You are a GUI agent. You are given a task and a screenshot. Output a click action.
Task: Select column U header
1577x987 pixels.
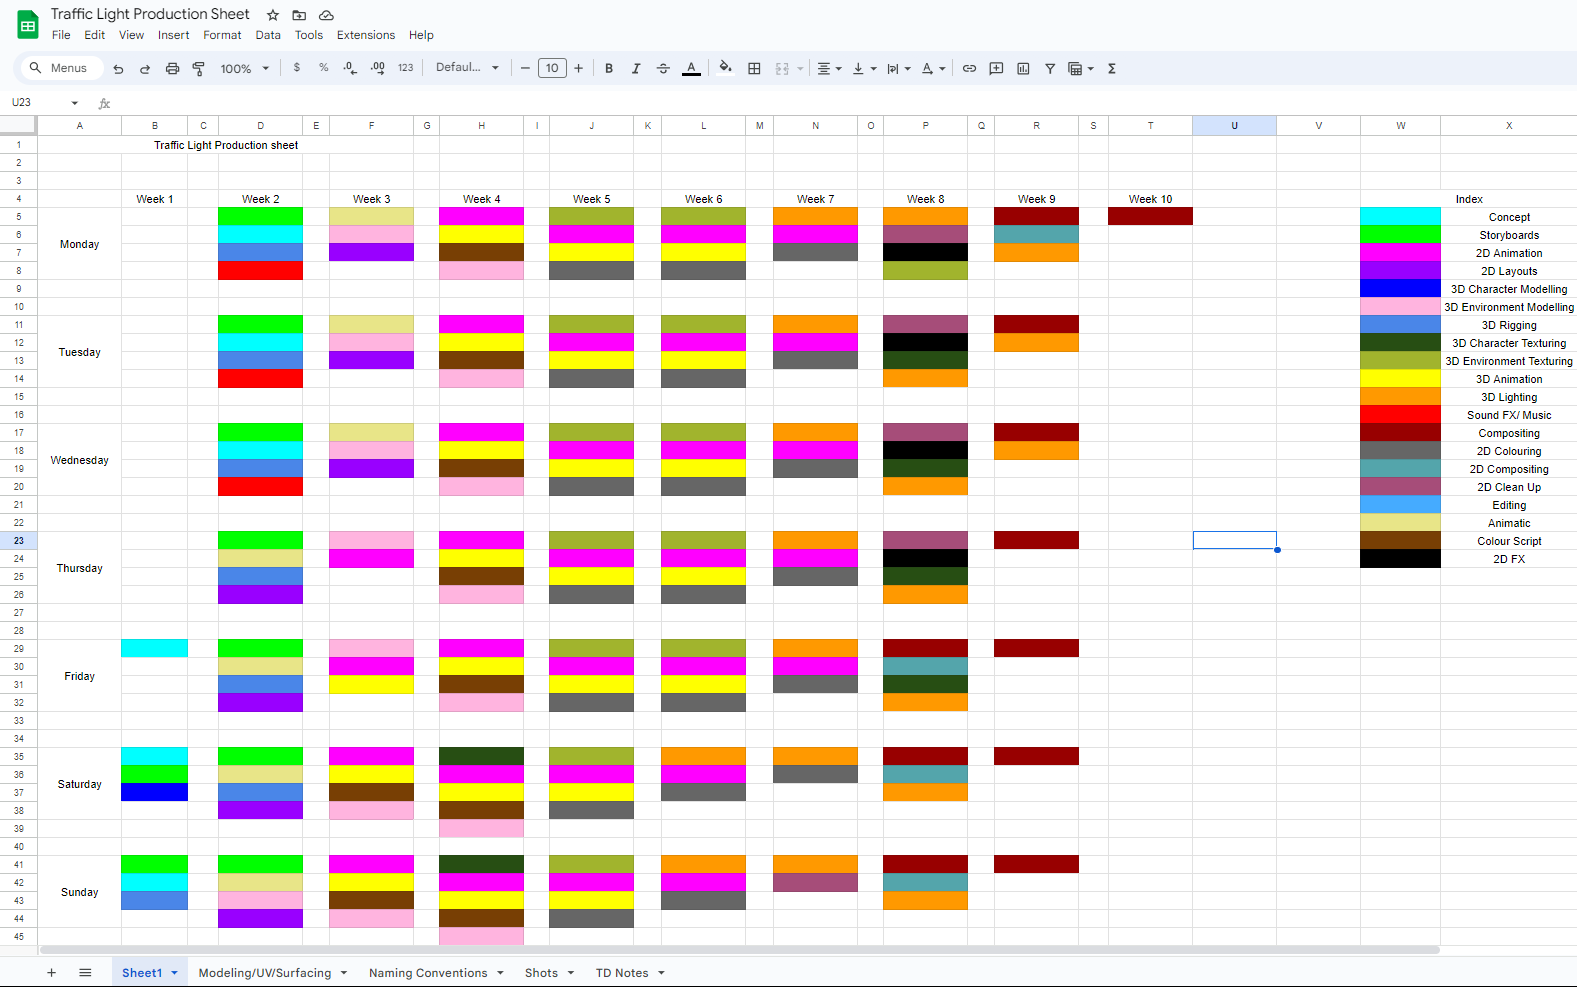(x=1234, y=126)
